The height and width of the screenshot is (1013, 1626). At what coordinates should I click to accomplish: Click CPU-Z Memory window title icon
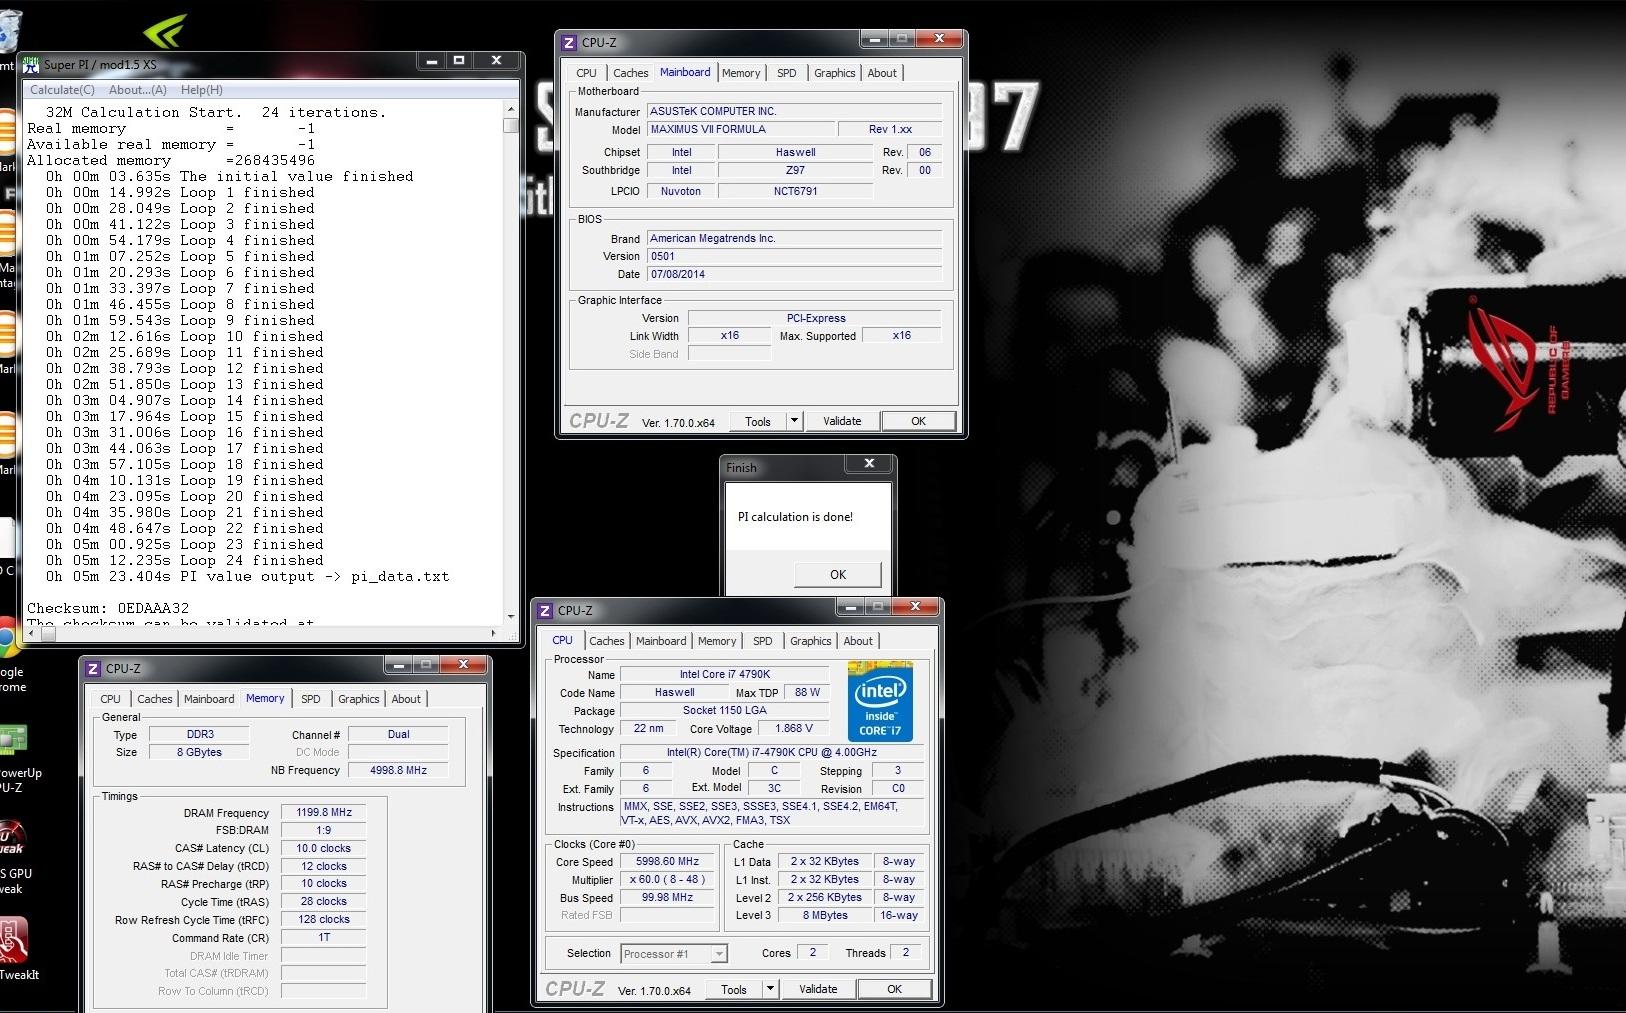(x=93, y=669)
